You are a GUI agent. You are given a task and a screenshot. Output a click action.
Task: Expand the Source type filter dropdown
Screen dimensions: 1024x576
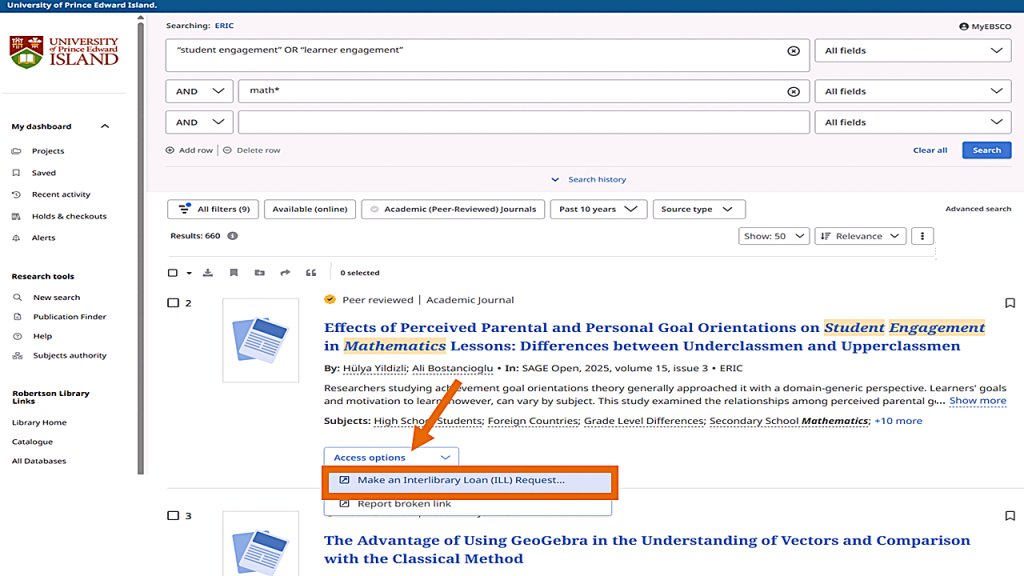698,209
